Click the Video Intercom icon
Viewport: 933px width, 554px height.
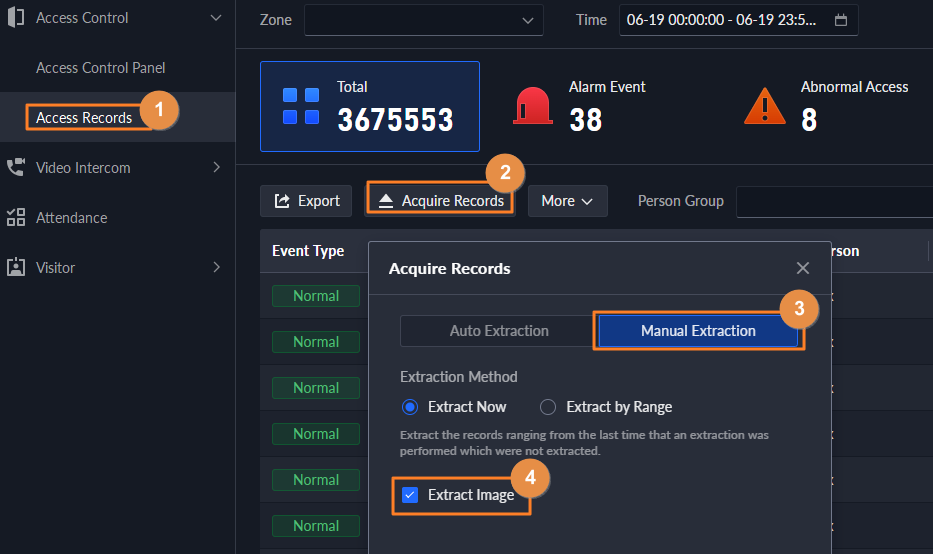pyautogui.click(x=16, y=167)
